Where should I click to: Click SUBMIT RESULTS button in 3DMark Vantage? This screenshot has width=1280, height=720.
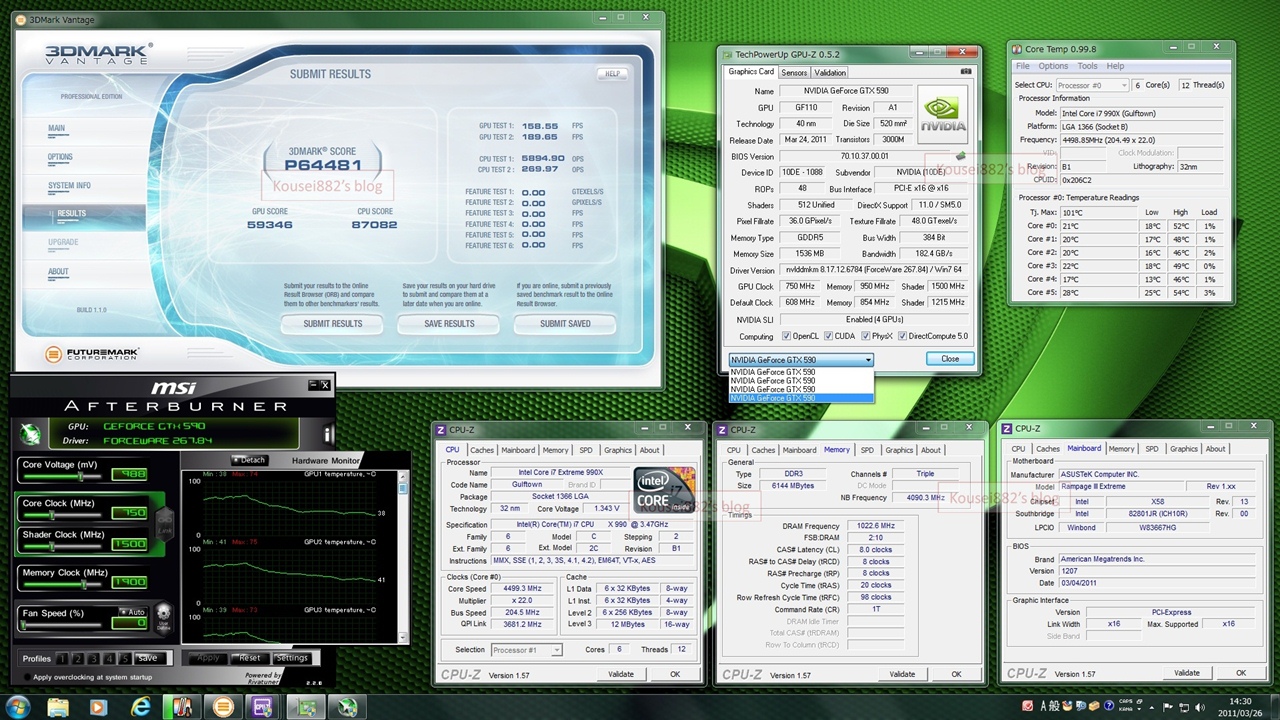point(333,324)
